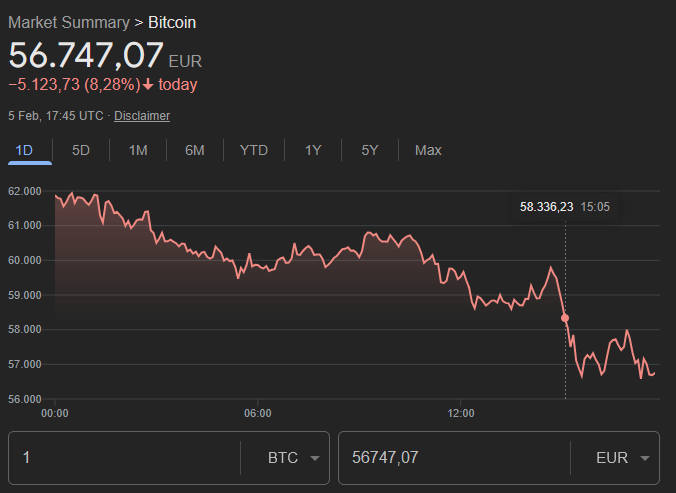Click the 56.747,07 headline price
The height and width of the screenshot is (493, 676).
86,54
